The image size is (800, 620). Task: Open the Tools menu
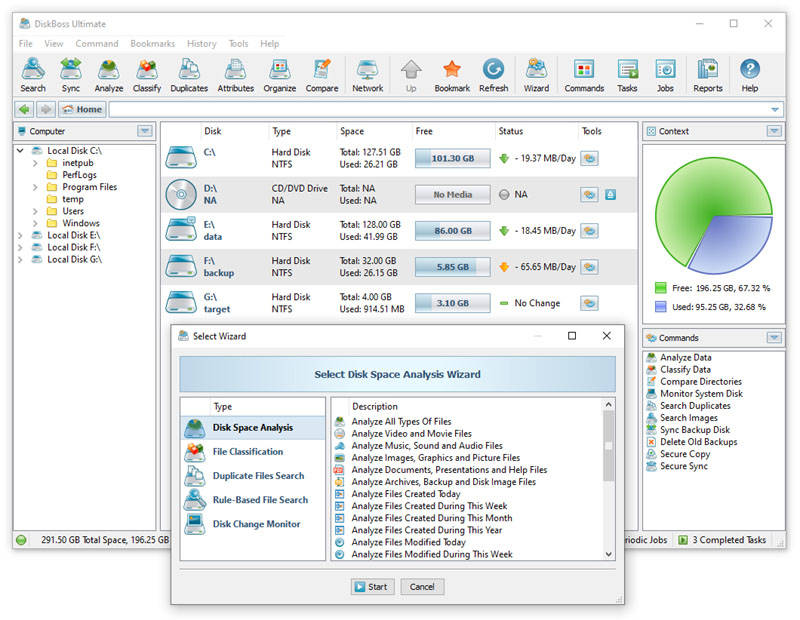click(x=237, y=43)
